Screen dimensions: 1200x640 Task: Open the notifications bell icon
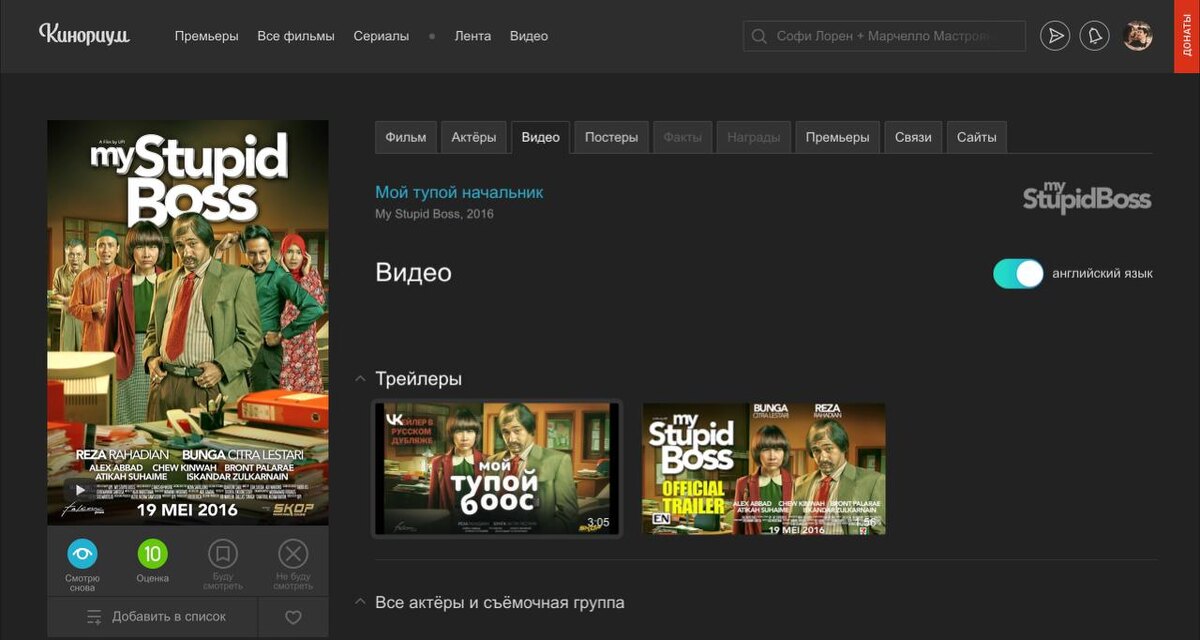tap(1095, 36)
